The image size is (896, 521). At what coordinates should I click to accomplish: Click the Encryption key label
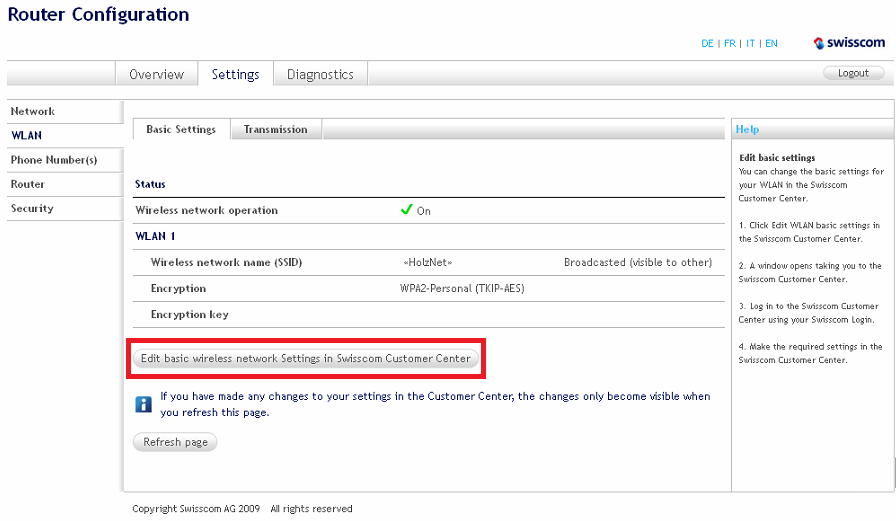coord(189,314)
